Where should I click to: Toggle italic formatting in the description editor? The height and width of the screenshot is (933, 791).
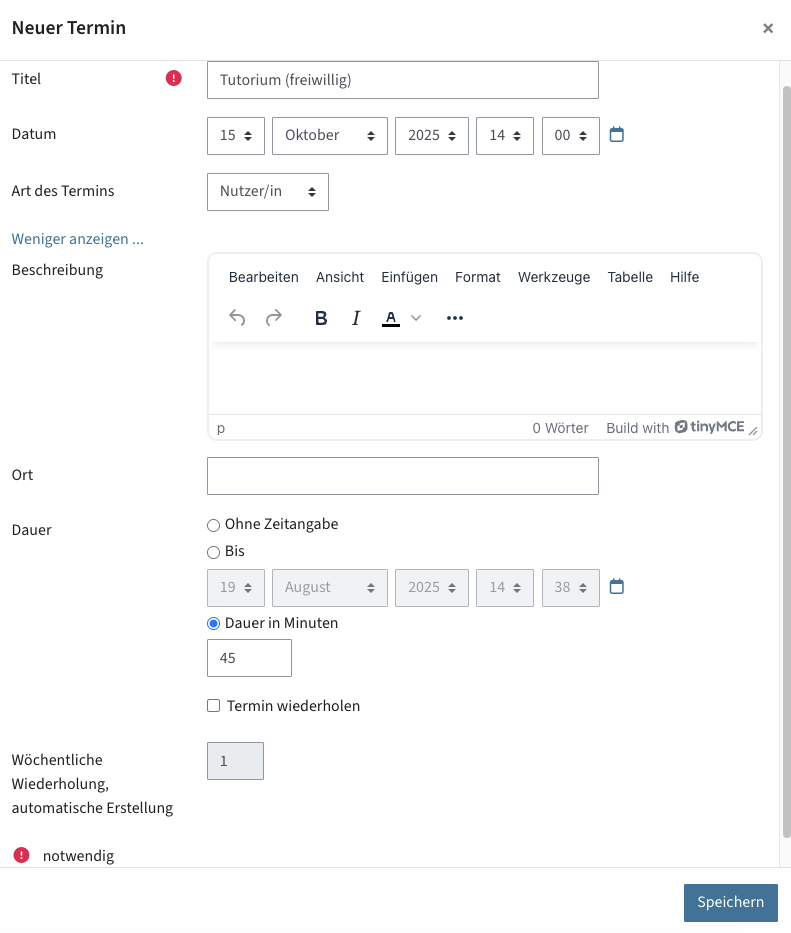(x=356, y=318)
